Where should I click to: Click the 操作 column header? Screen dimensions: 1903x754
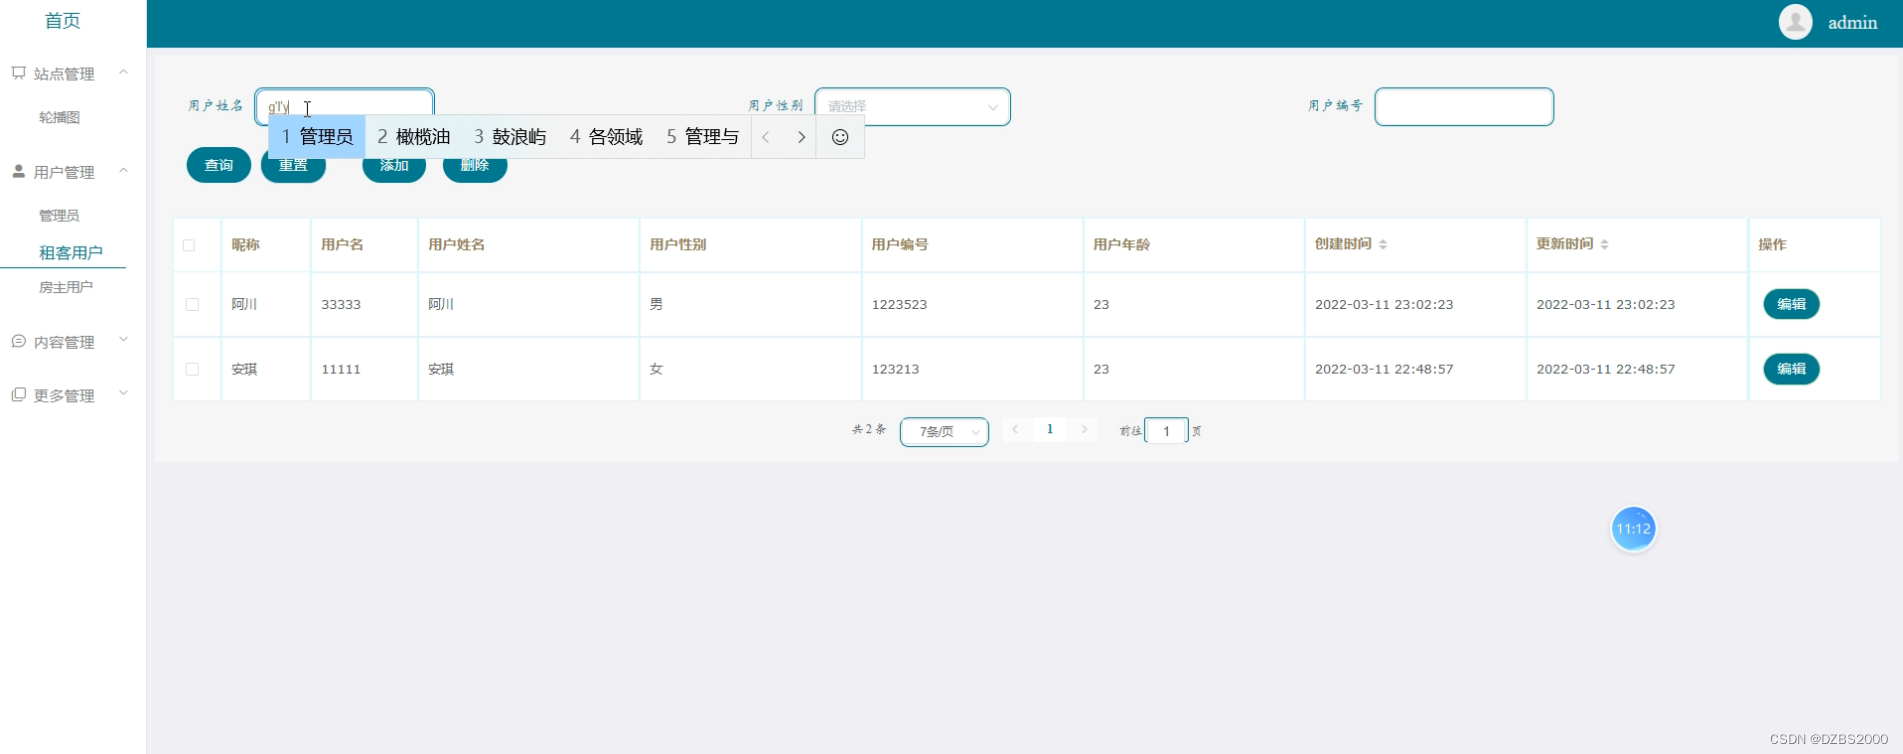pyautogui.click(x=1772, y=244)
